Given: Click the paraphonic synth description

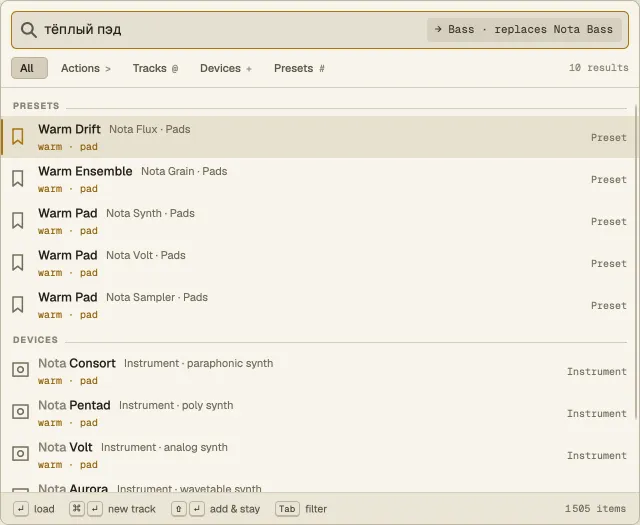Looking at the screenshot, I should pyautogui.click(x=230, y=363).
